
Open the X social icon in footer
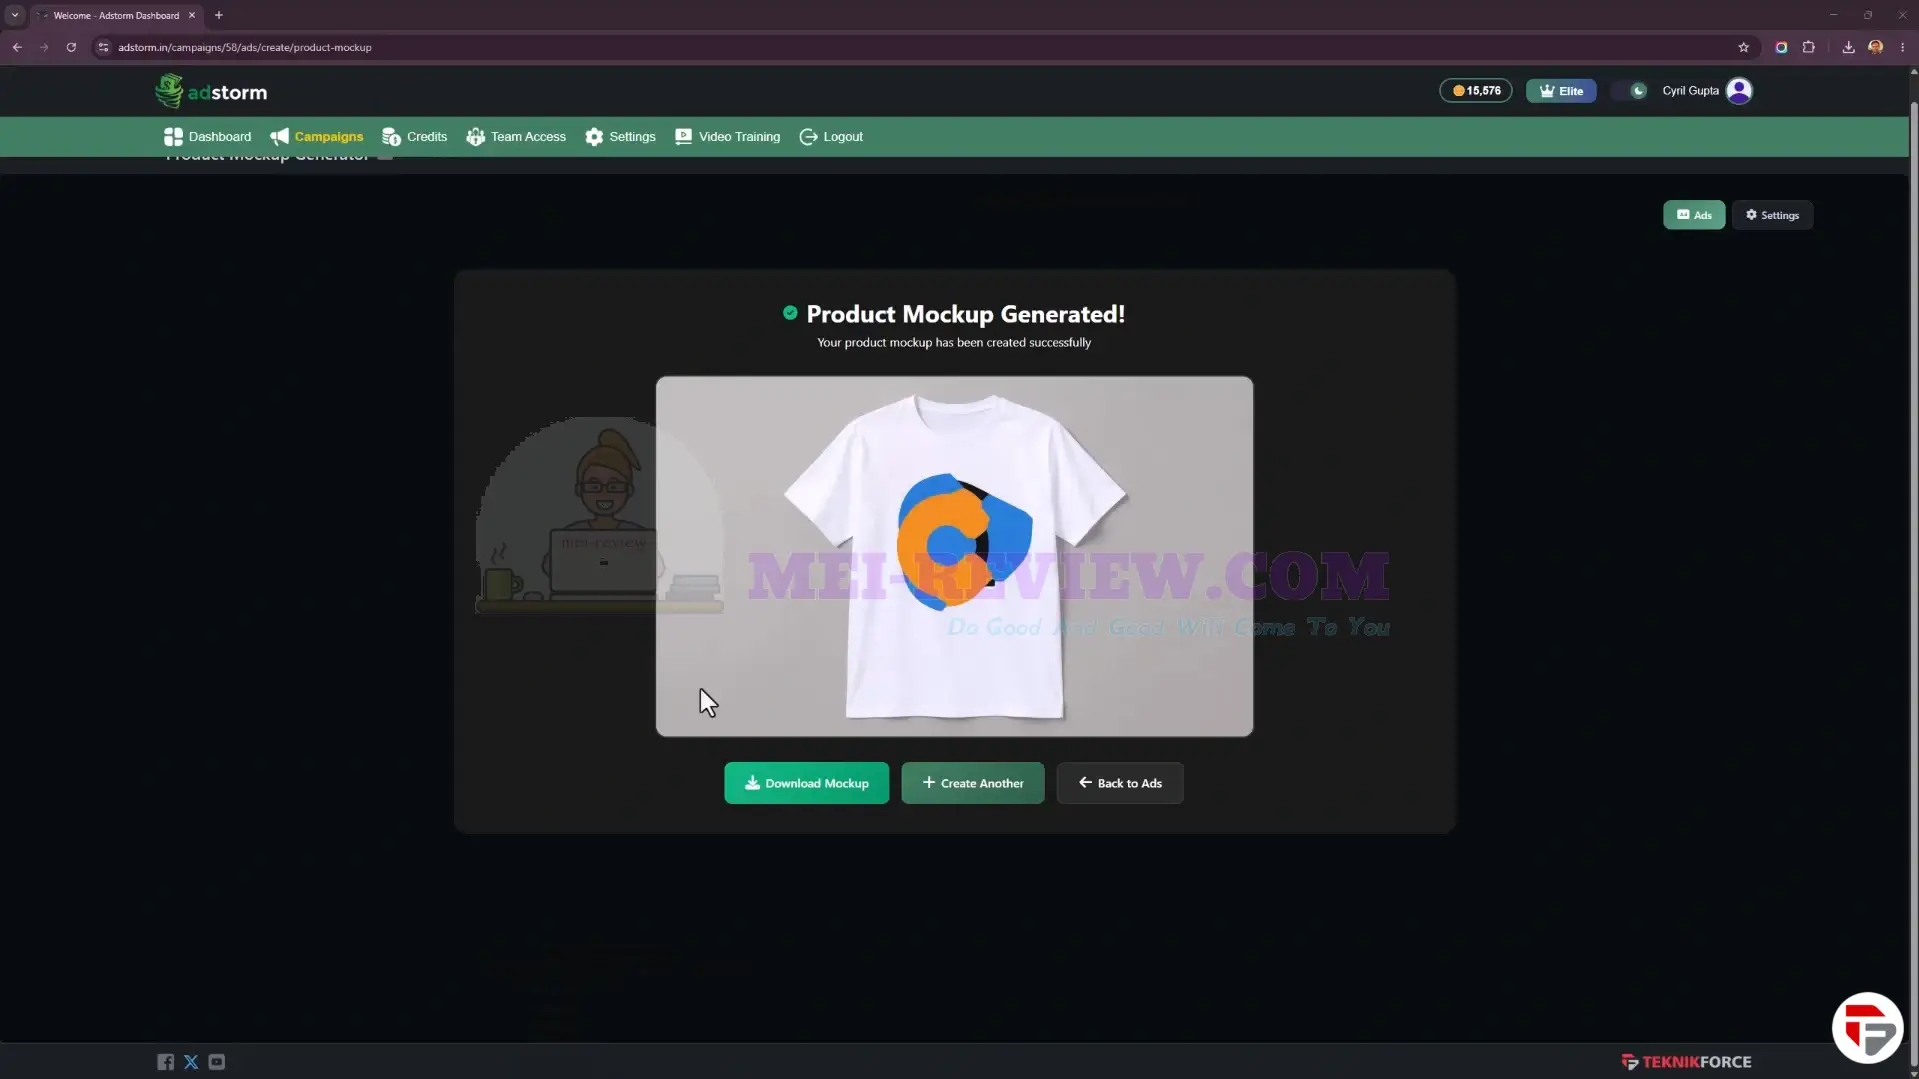coord(191,1062)
